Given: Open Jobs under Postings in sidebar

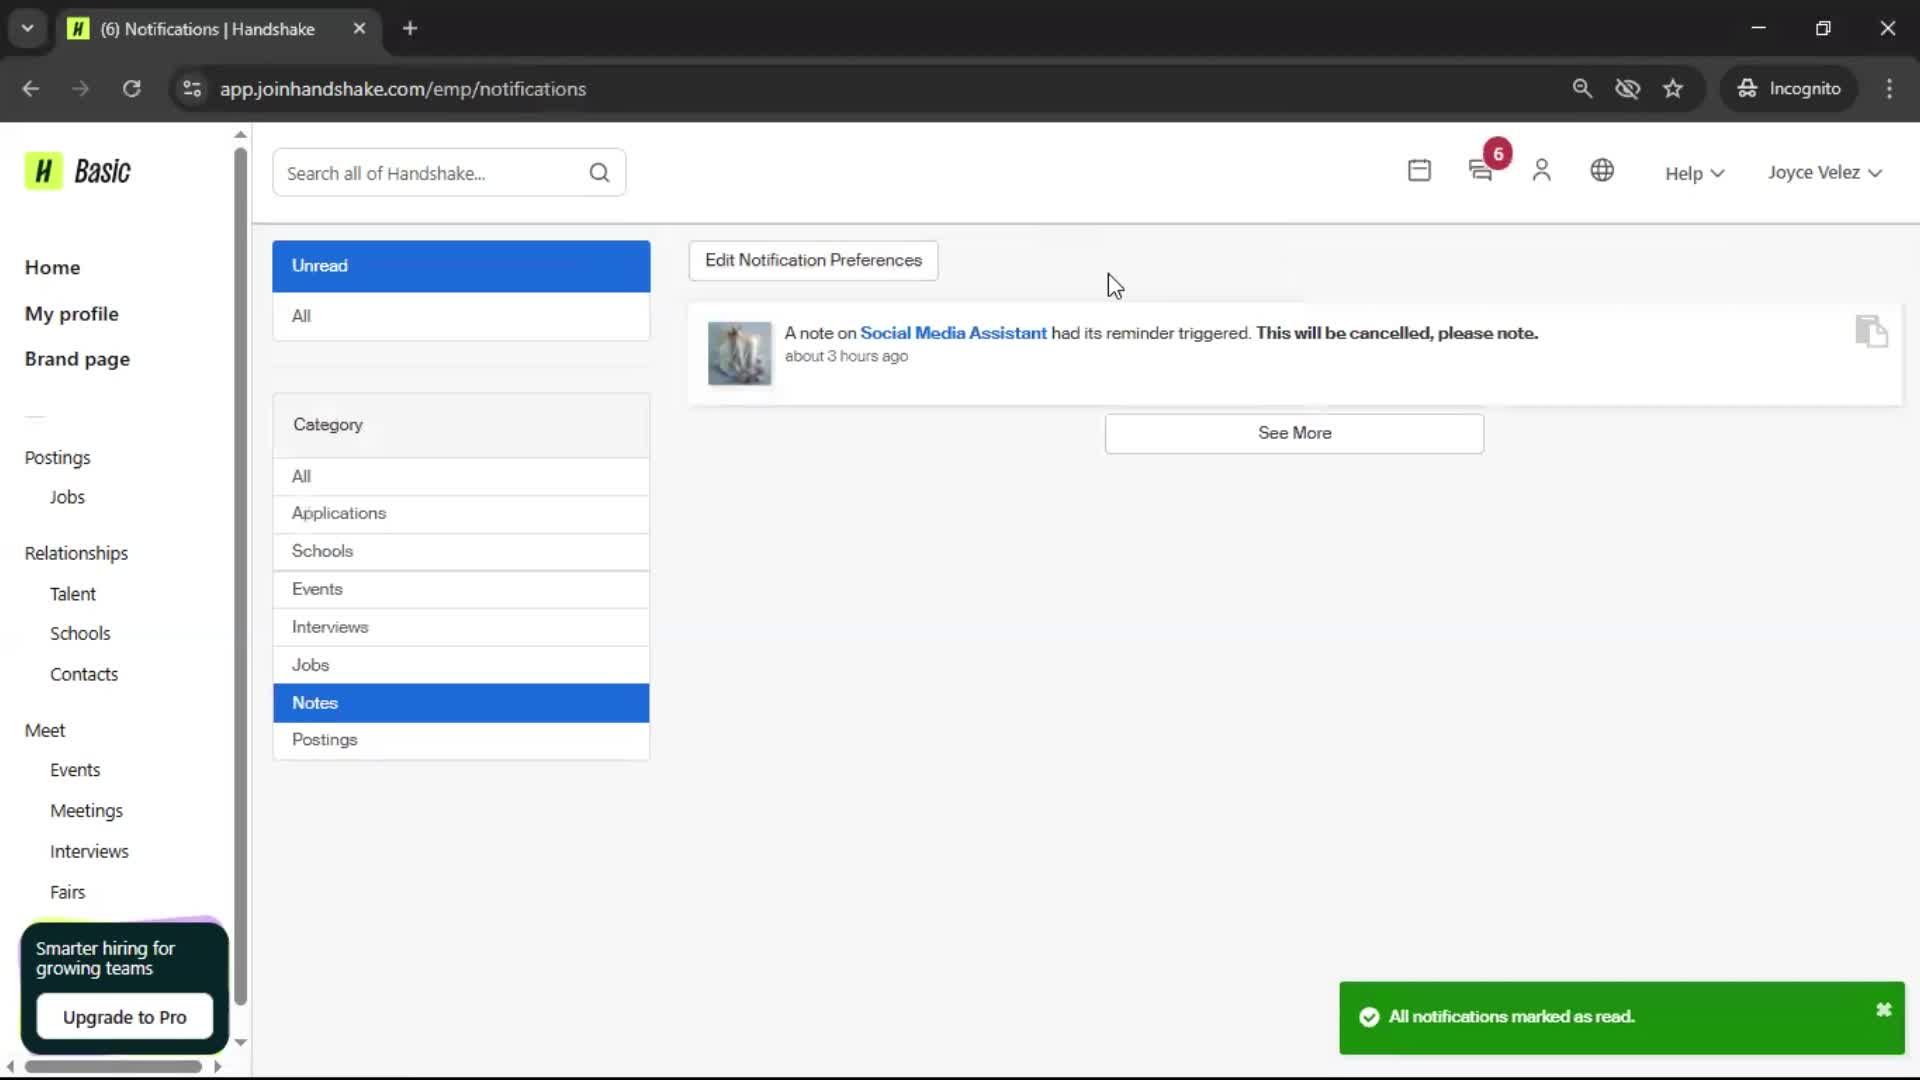Looking at the screenshot, I should coord(67,498).
